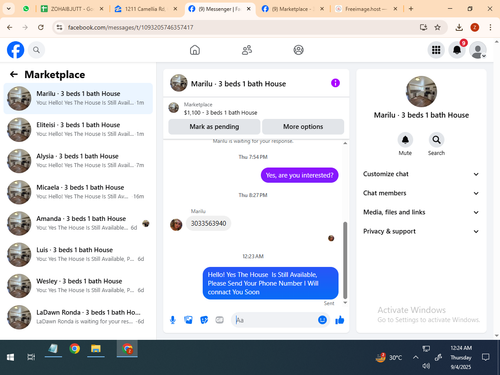Open the account profile avatar menu
This screenshot has width=500, height=375.
478,50
